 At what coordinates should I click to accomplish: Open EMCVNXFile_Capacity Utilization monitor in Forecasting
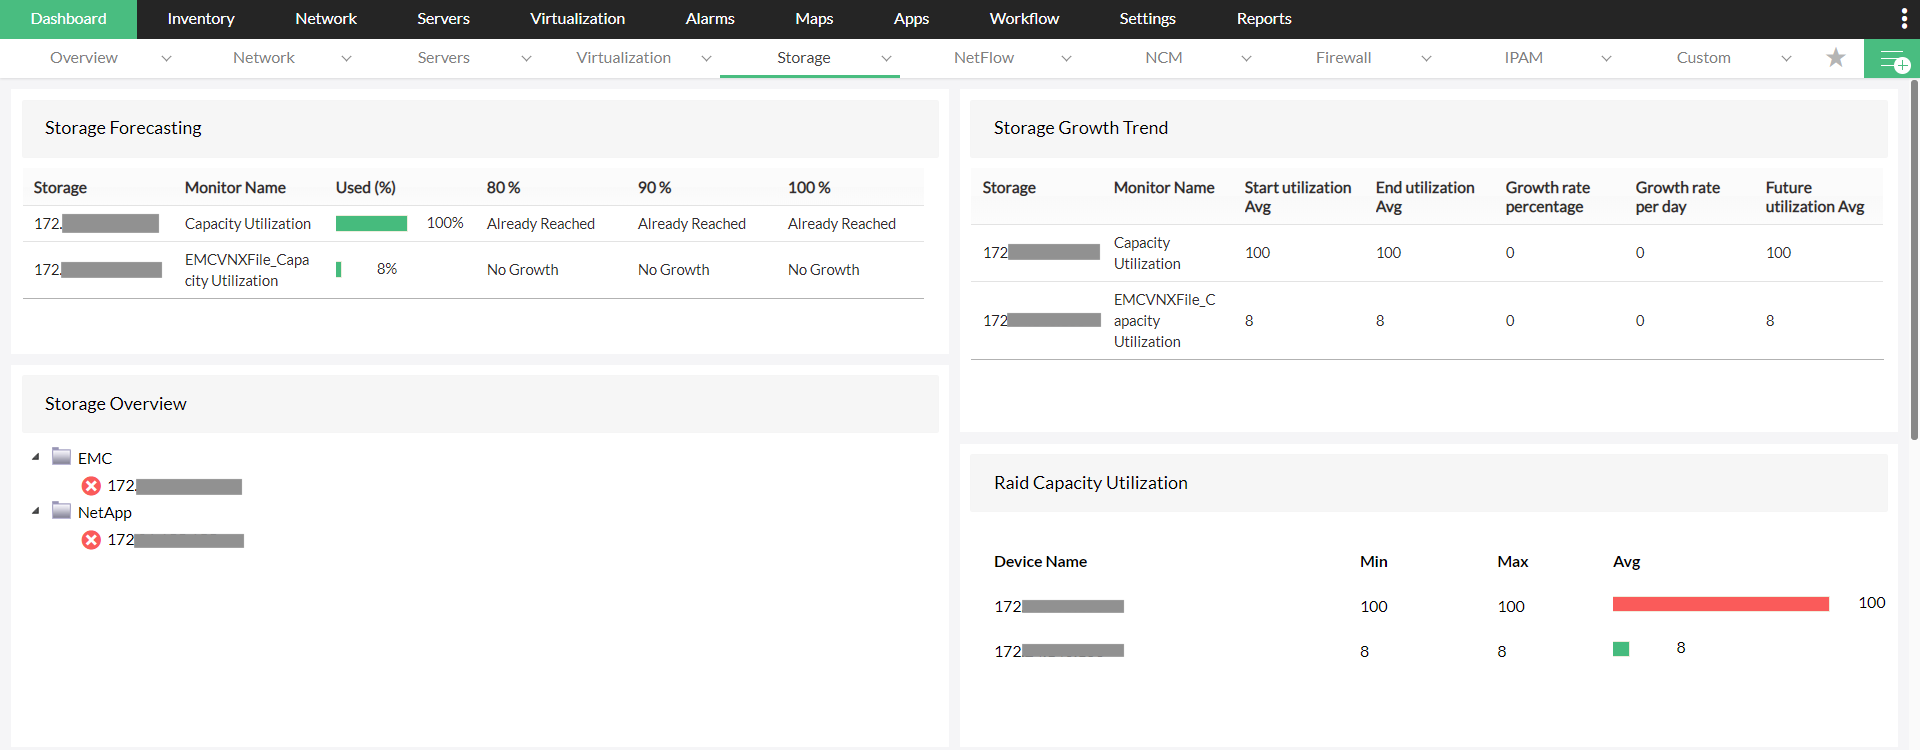[x=246, y=270]
